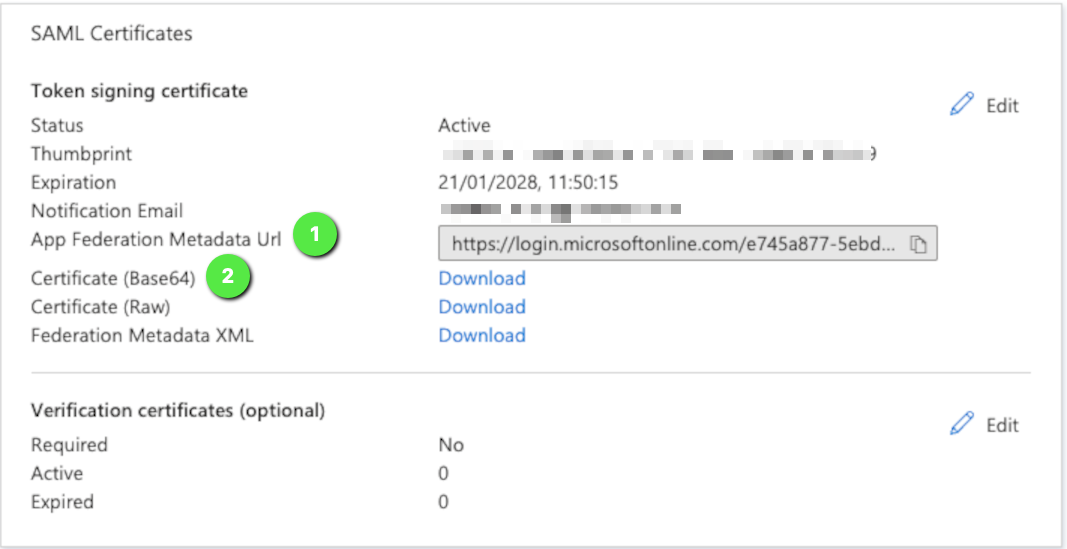
Task: Click the Edit text for Token signing certificate
Action: (x=1002, y=106)
